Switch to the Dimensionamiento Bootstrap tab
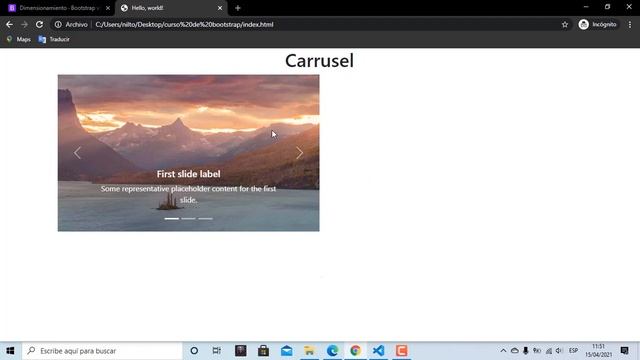 tap(57, 8)
